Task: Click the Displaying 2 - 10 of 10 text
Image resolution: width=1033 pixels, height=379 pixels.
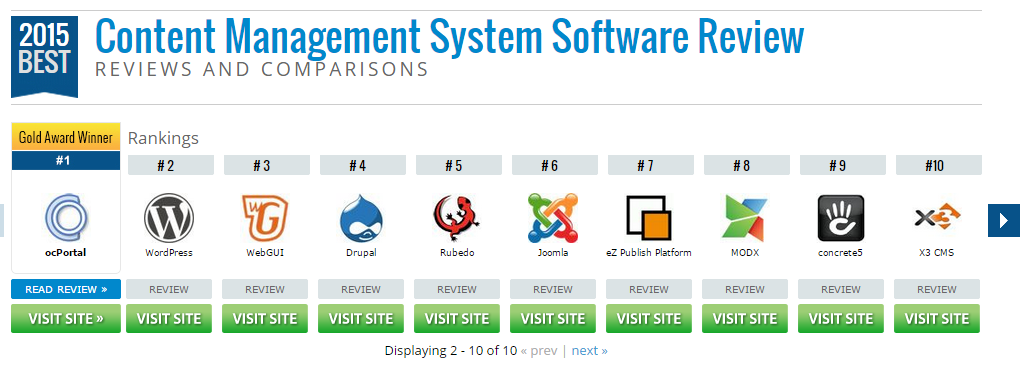Action: tap(451, 351)
